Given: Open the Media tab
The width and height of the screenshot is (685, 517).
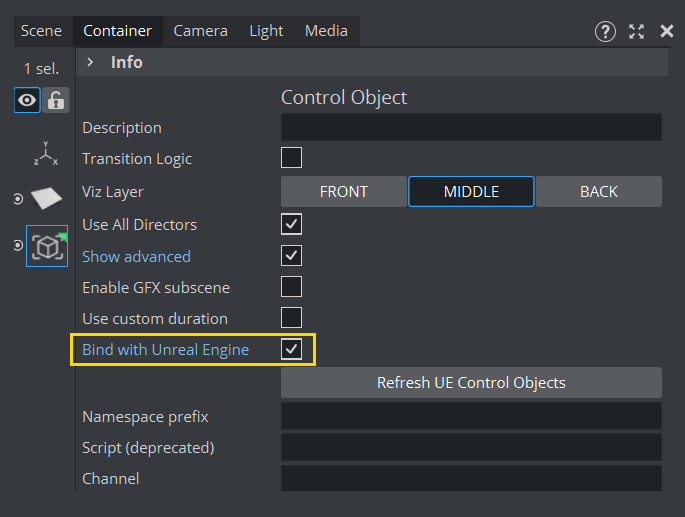Looking at the screenshot, I should (326, 31).
